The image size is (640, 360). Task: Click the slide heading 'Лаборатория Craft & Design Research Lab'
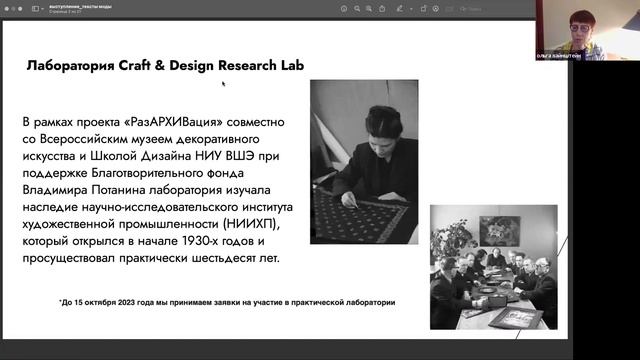[x=165, y=65]
